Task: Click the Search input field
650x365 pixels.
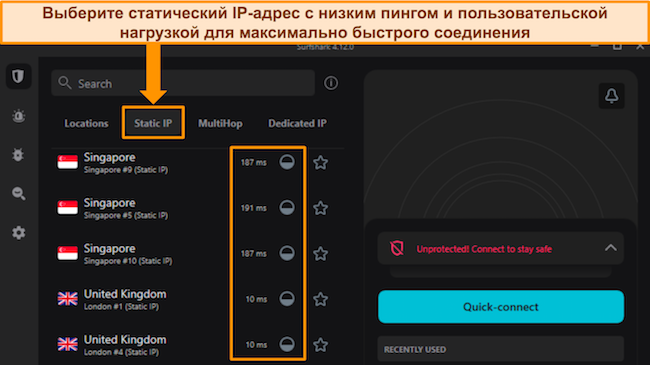Action: [183, 83]
